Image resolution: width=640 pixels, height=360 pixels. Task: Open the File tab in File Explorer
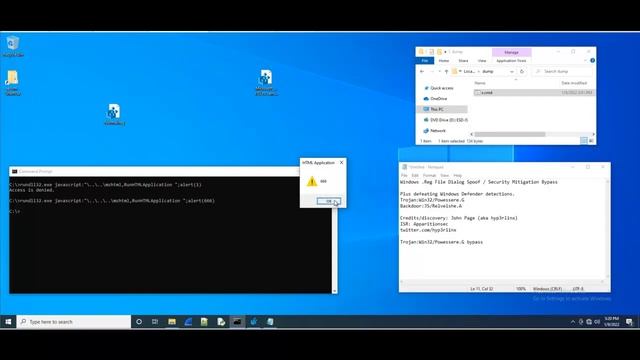coord(424,61)
